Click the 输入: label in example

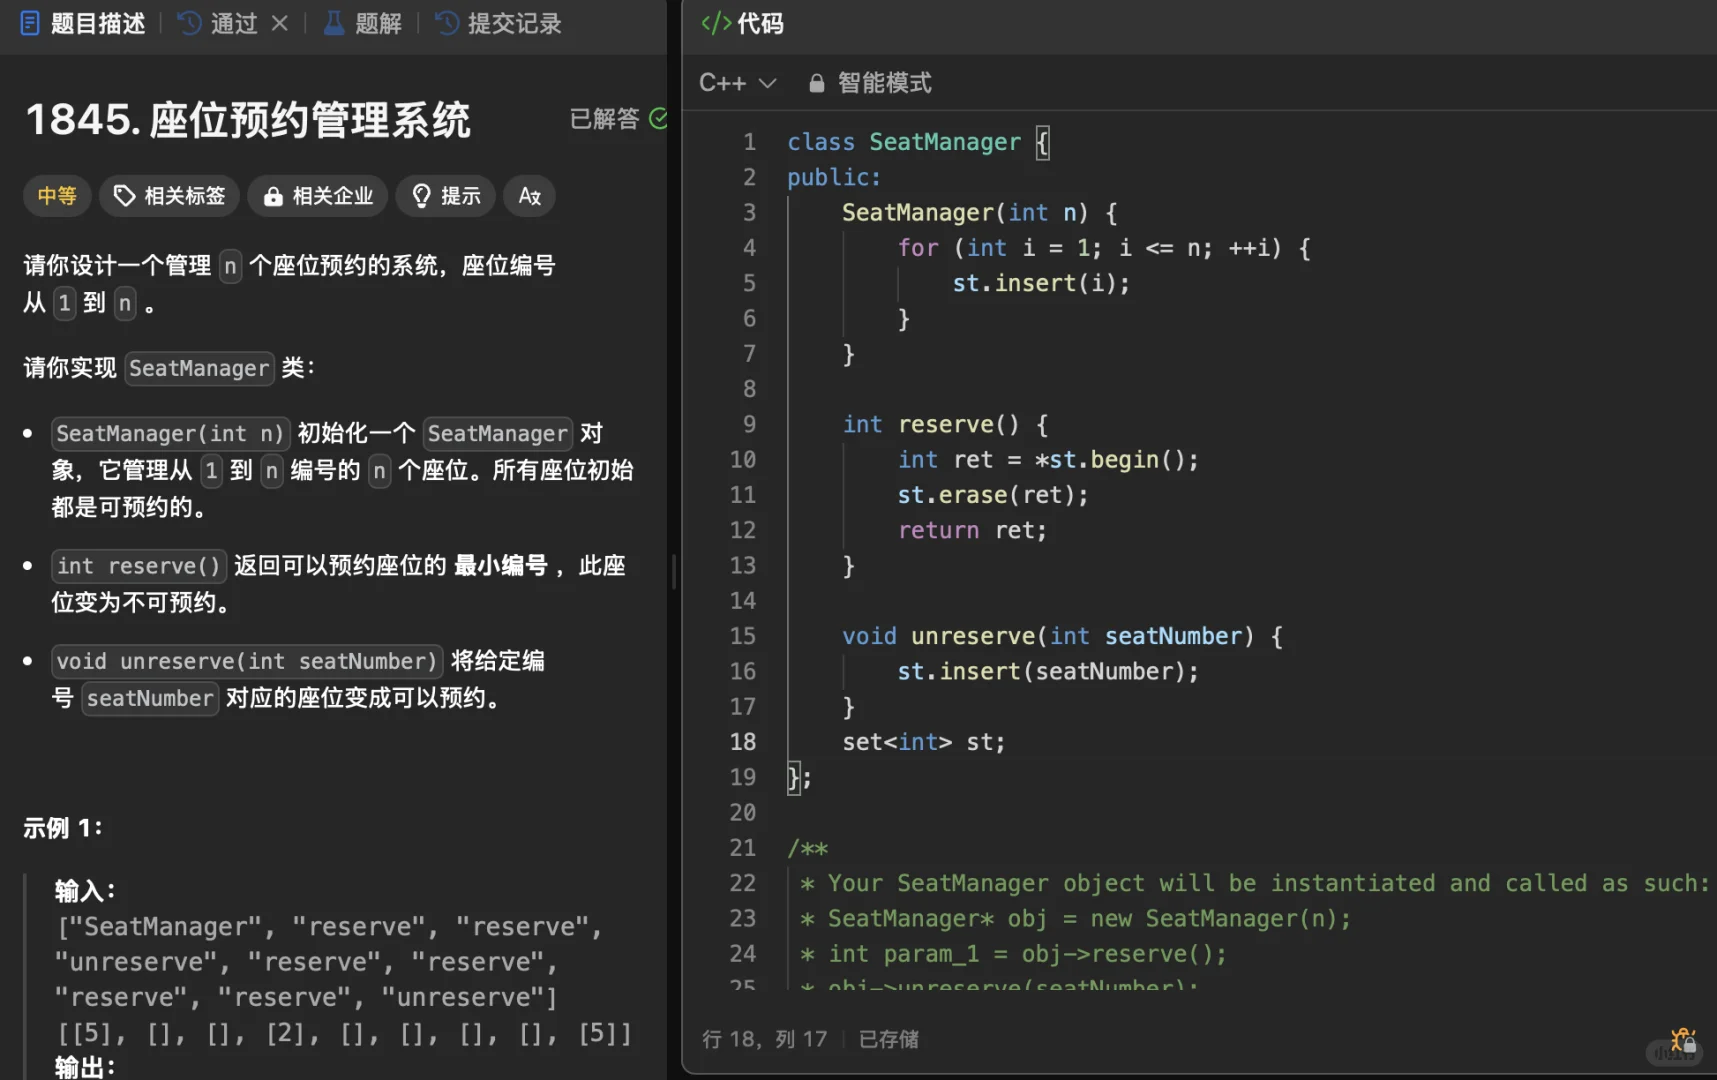click(x=85, y=891)
